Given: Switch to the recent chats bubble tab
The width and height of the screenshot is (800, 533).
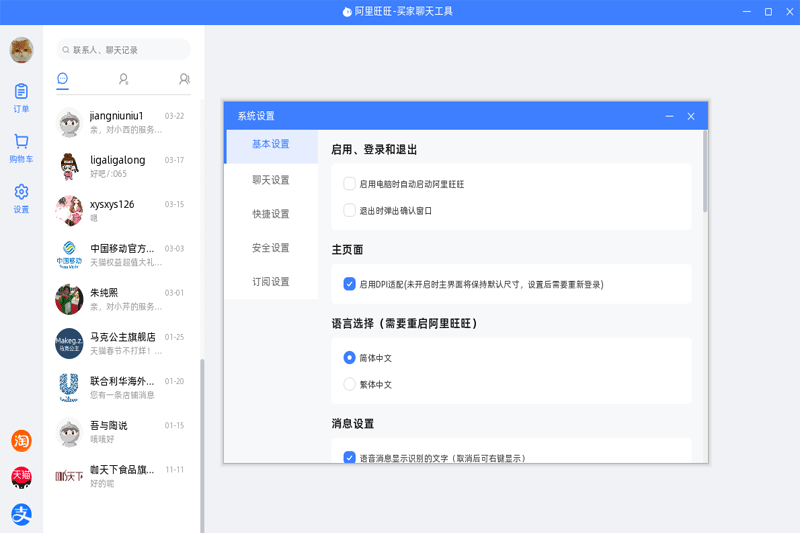Looking at the screenshot, I should [x=62, y=79].
